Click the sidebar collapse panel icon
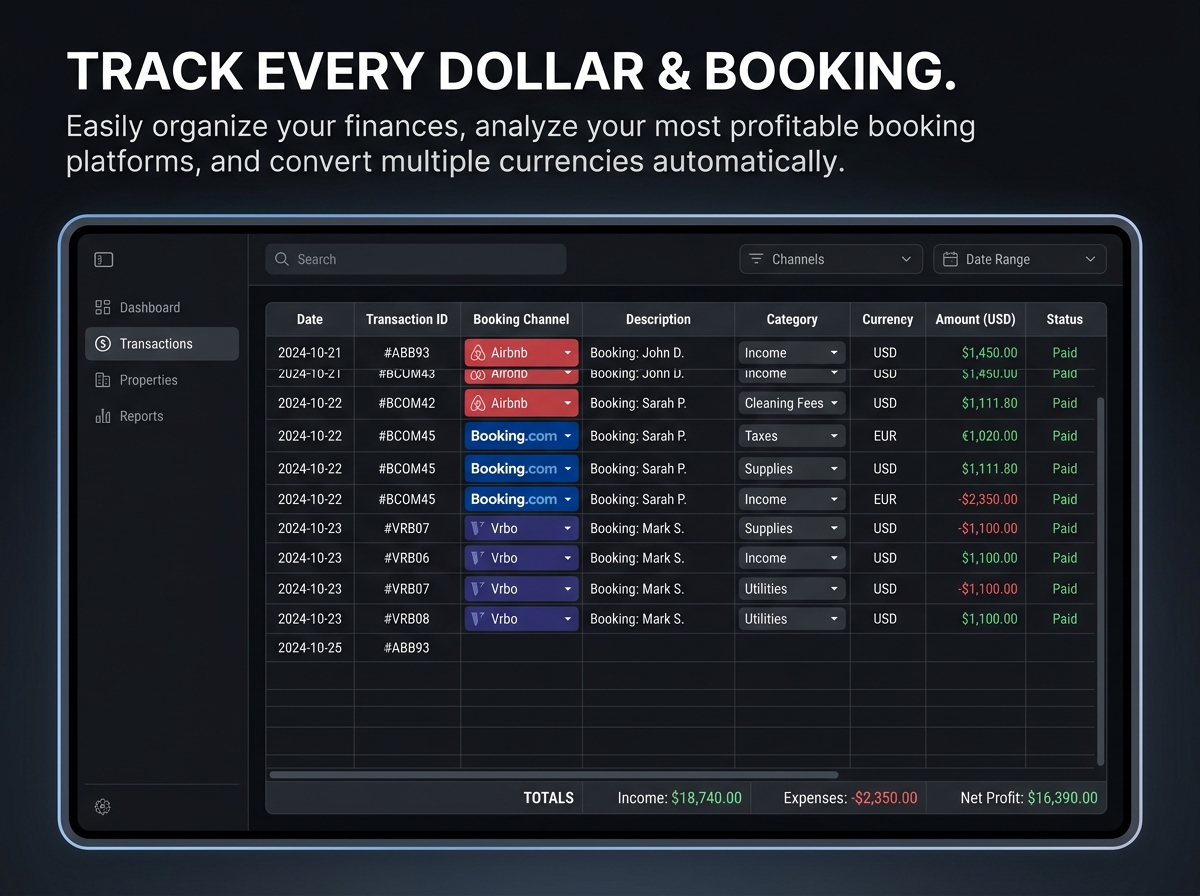 point(104,260)
